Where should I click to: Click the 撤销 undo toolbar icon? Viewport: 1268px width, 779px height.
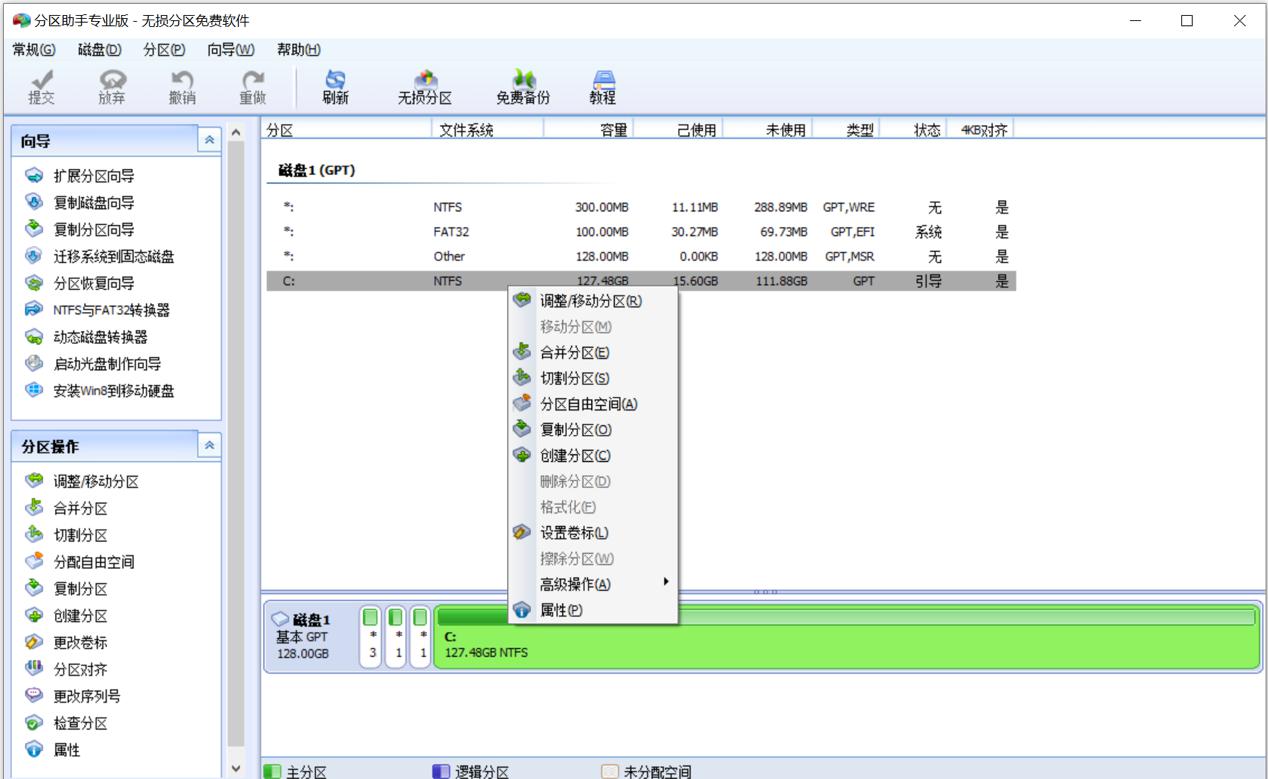(182, 87)
